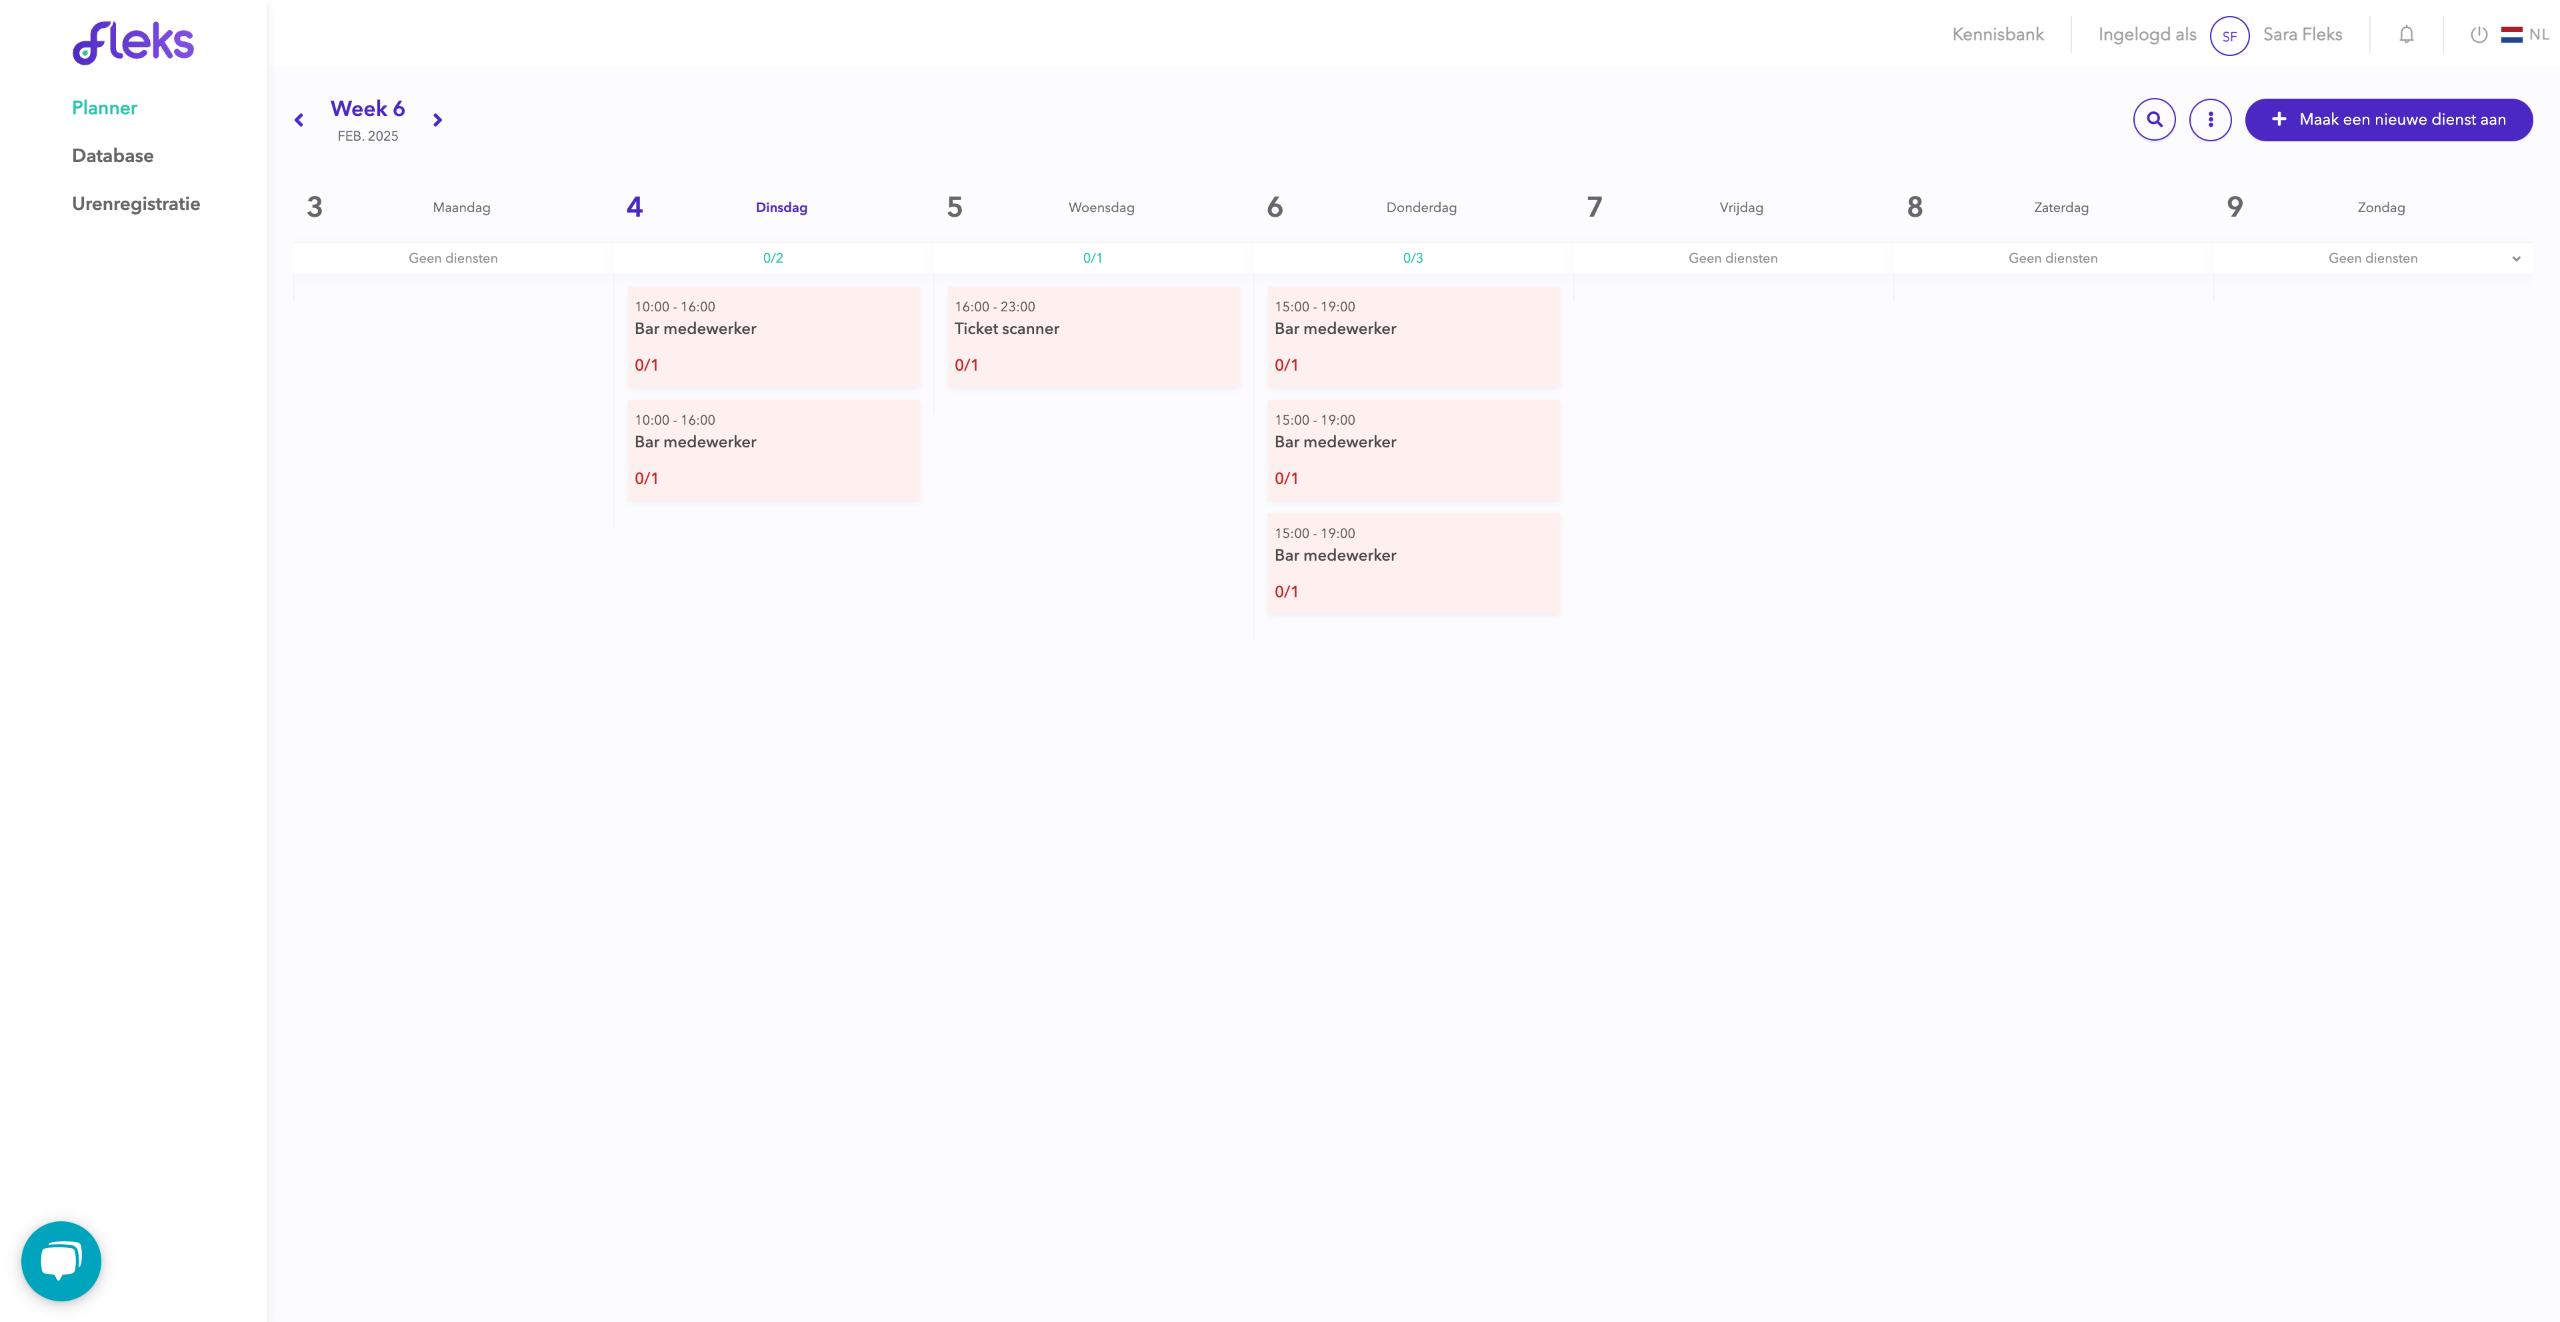Open the chat support bubble
This screenshot has height=1322, width=2560.
pos(61,1260)
